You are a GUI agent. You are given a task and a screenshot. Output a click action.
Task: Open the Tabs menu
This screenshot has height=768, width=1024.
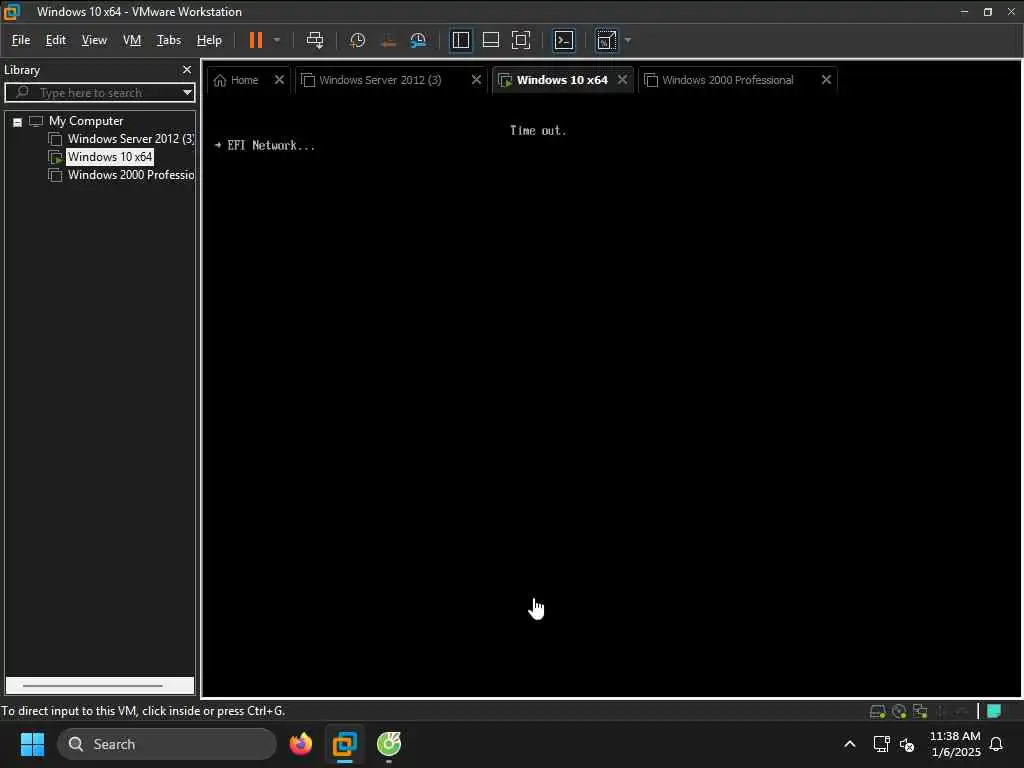pyautogui.click(x=168, y=40)
